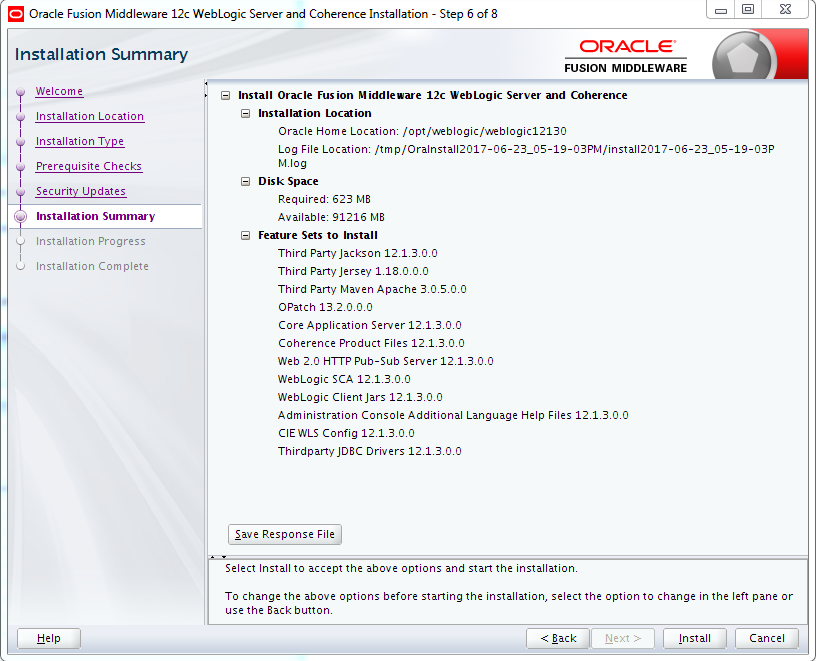Open the Security Updates step

pyautogui.click(x=81, y=192)
